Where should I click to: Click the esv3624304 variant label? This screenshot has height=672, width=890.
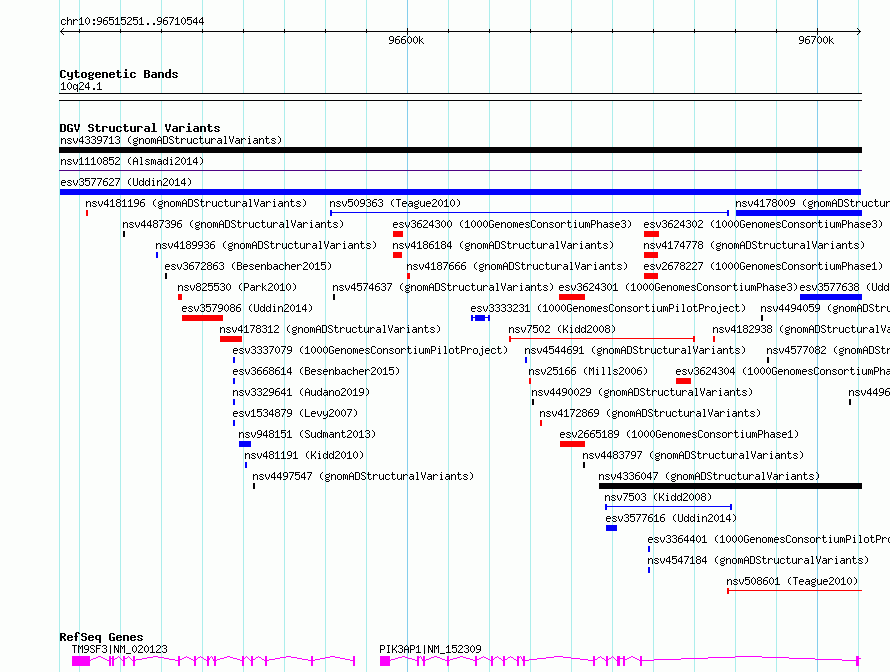(x=782, y=371)
